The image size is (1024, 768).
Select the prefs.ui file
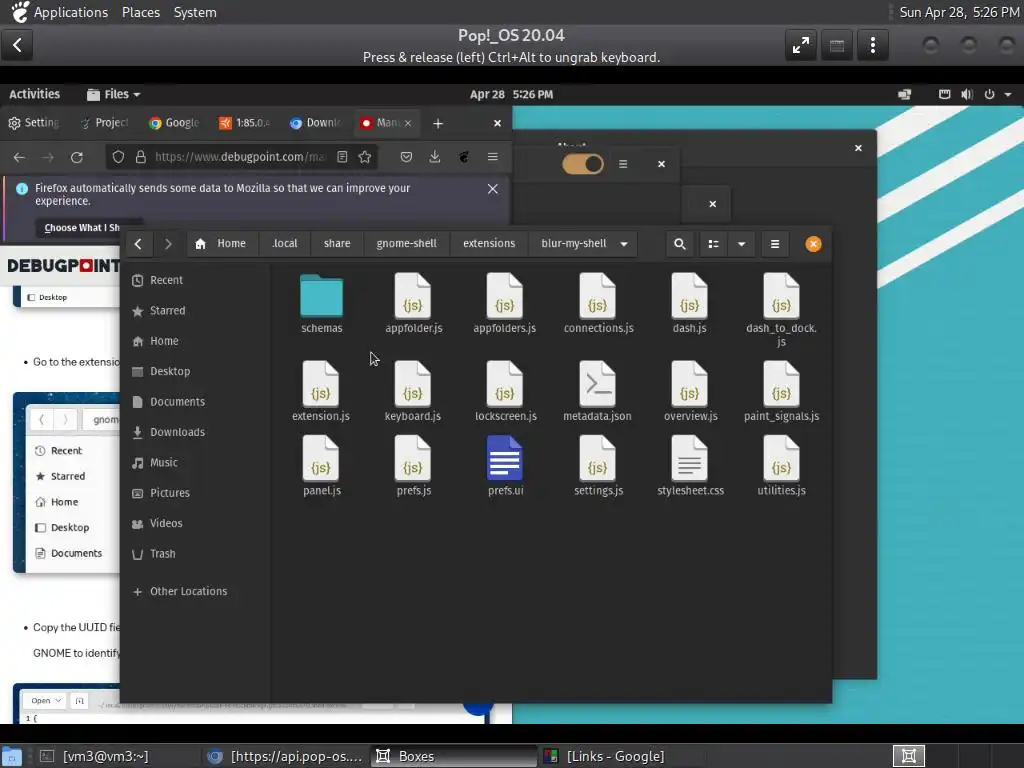coord(505,466)
